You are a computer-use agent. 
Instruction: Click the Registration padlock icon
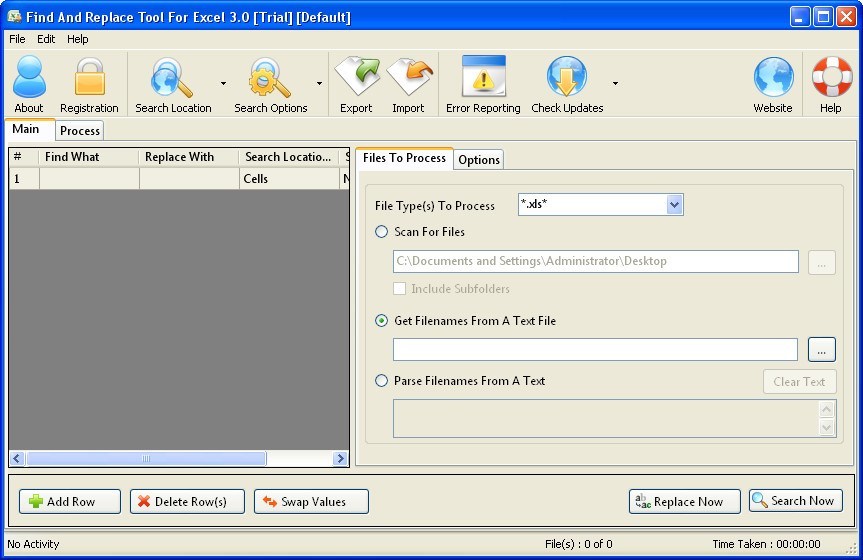(90, 77)
